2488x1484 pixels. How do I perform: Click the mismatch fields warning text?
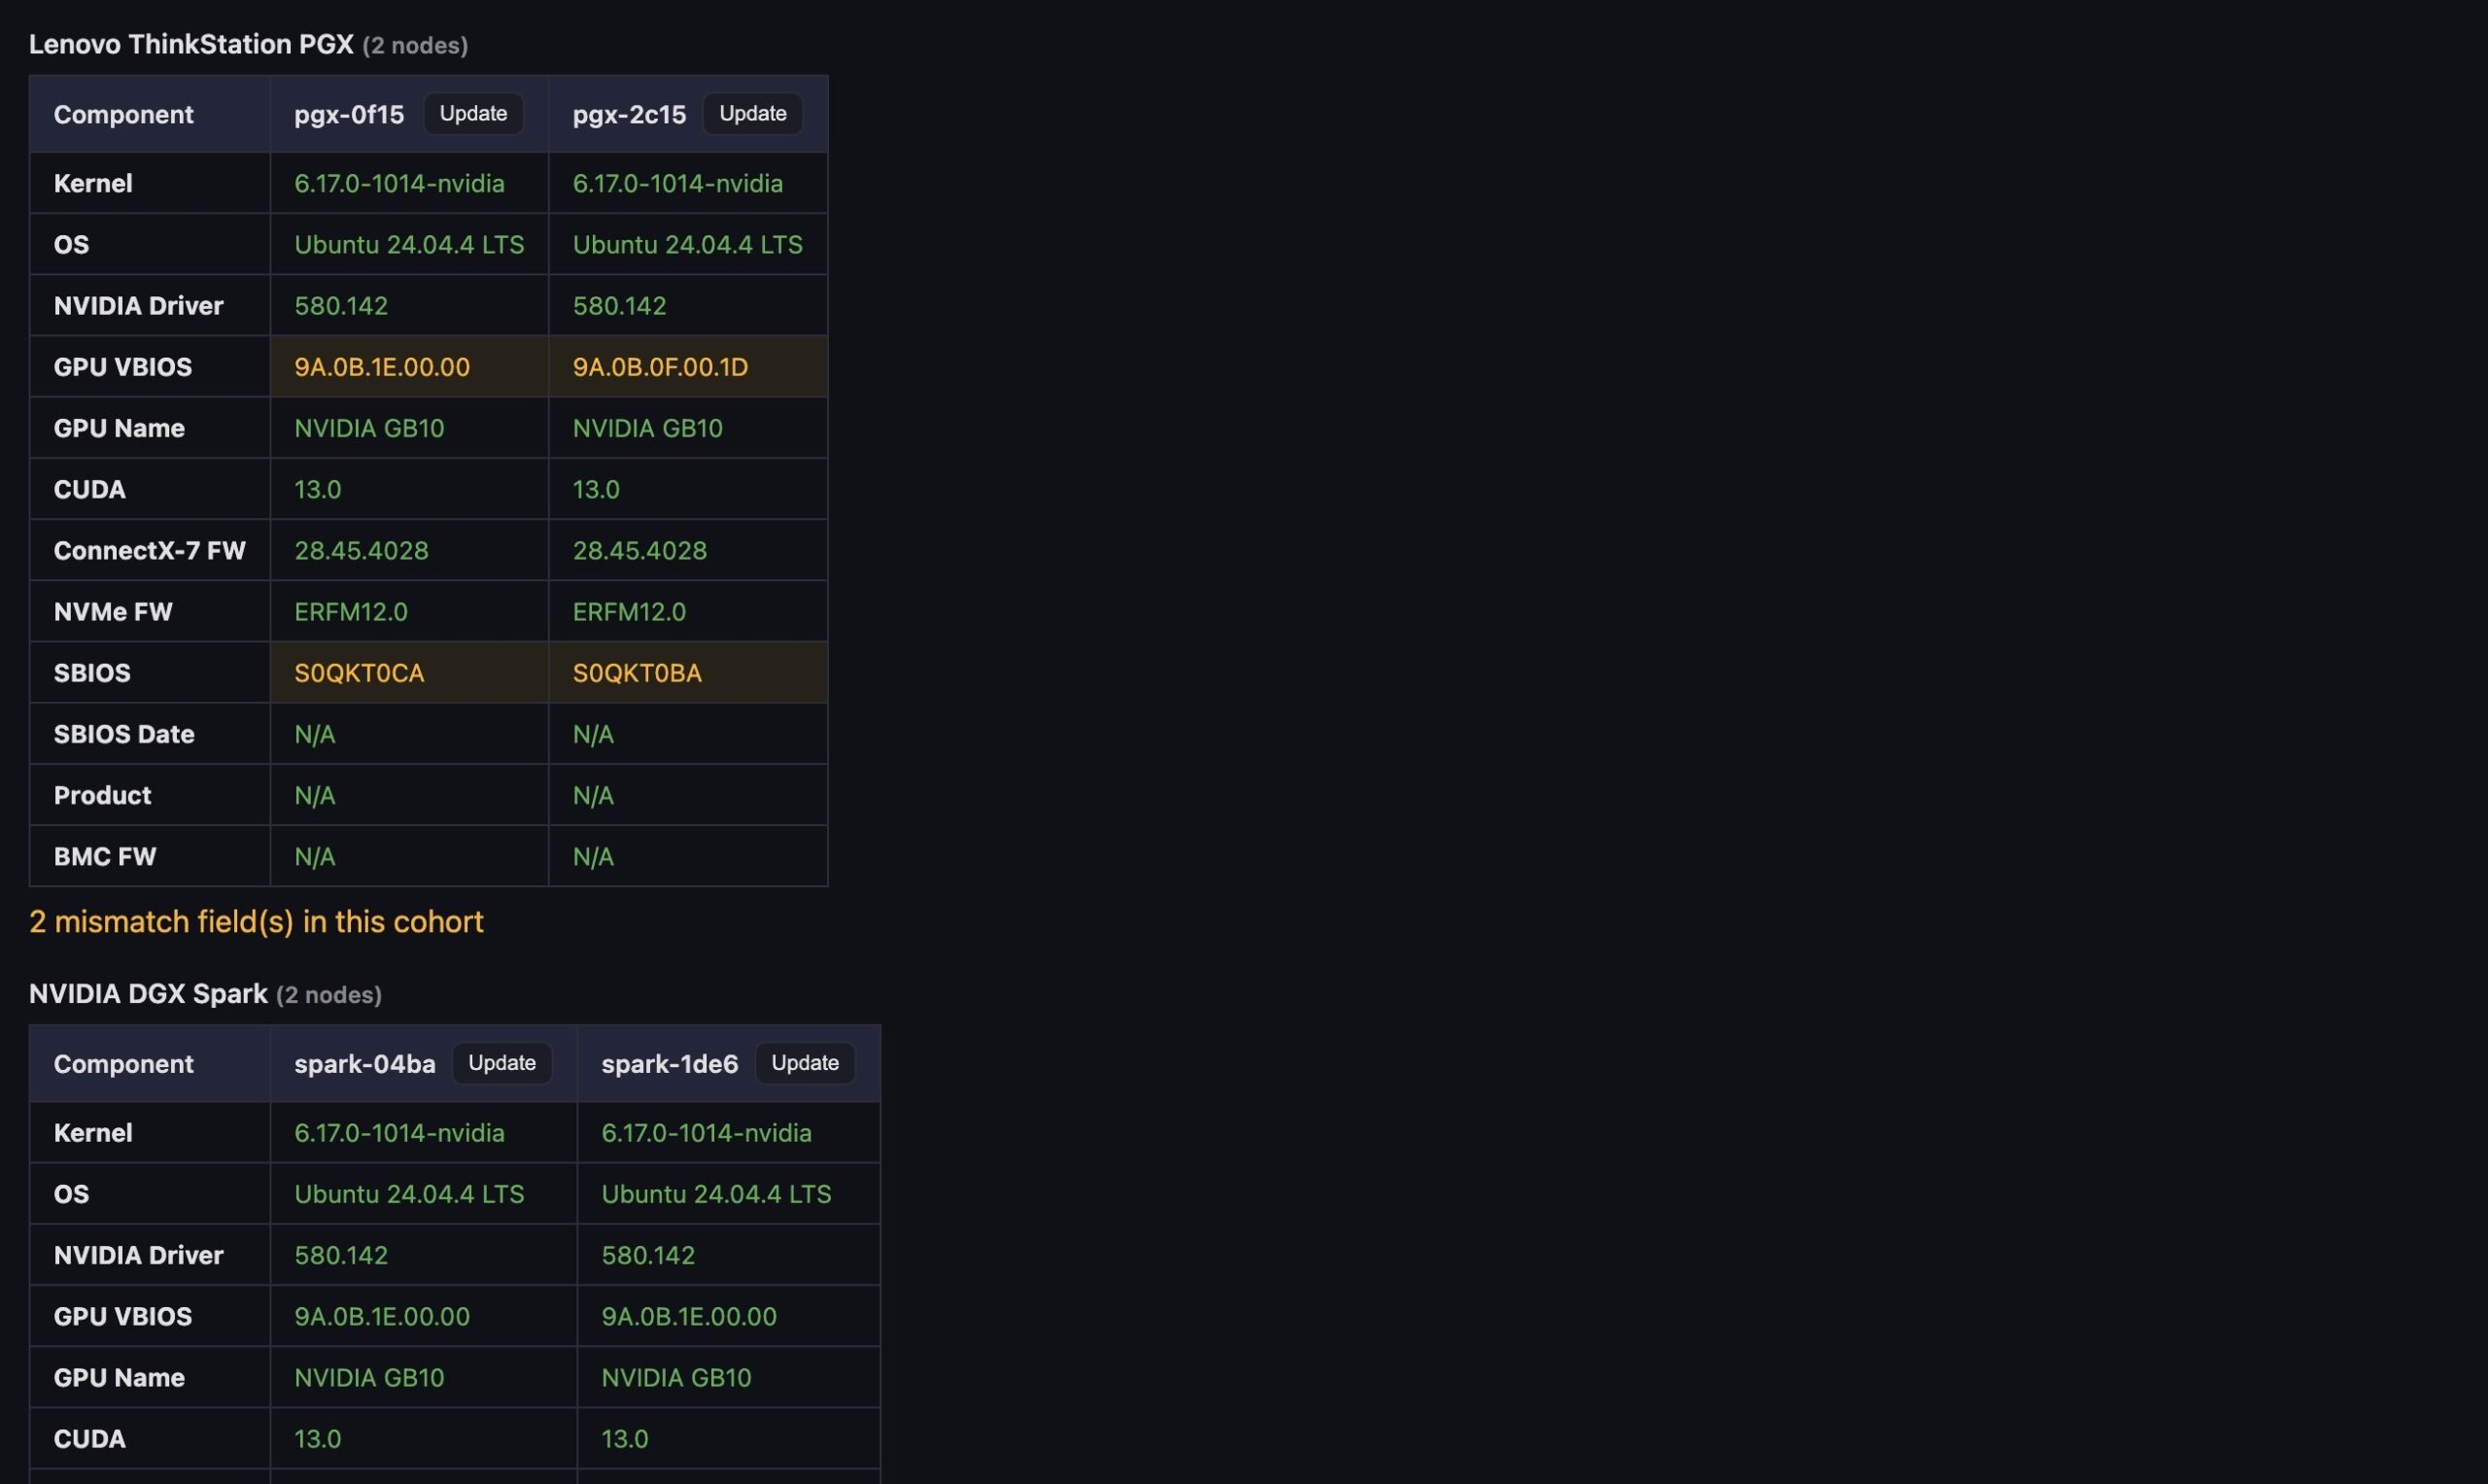(256, 921)
